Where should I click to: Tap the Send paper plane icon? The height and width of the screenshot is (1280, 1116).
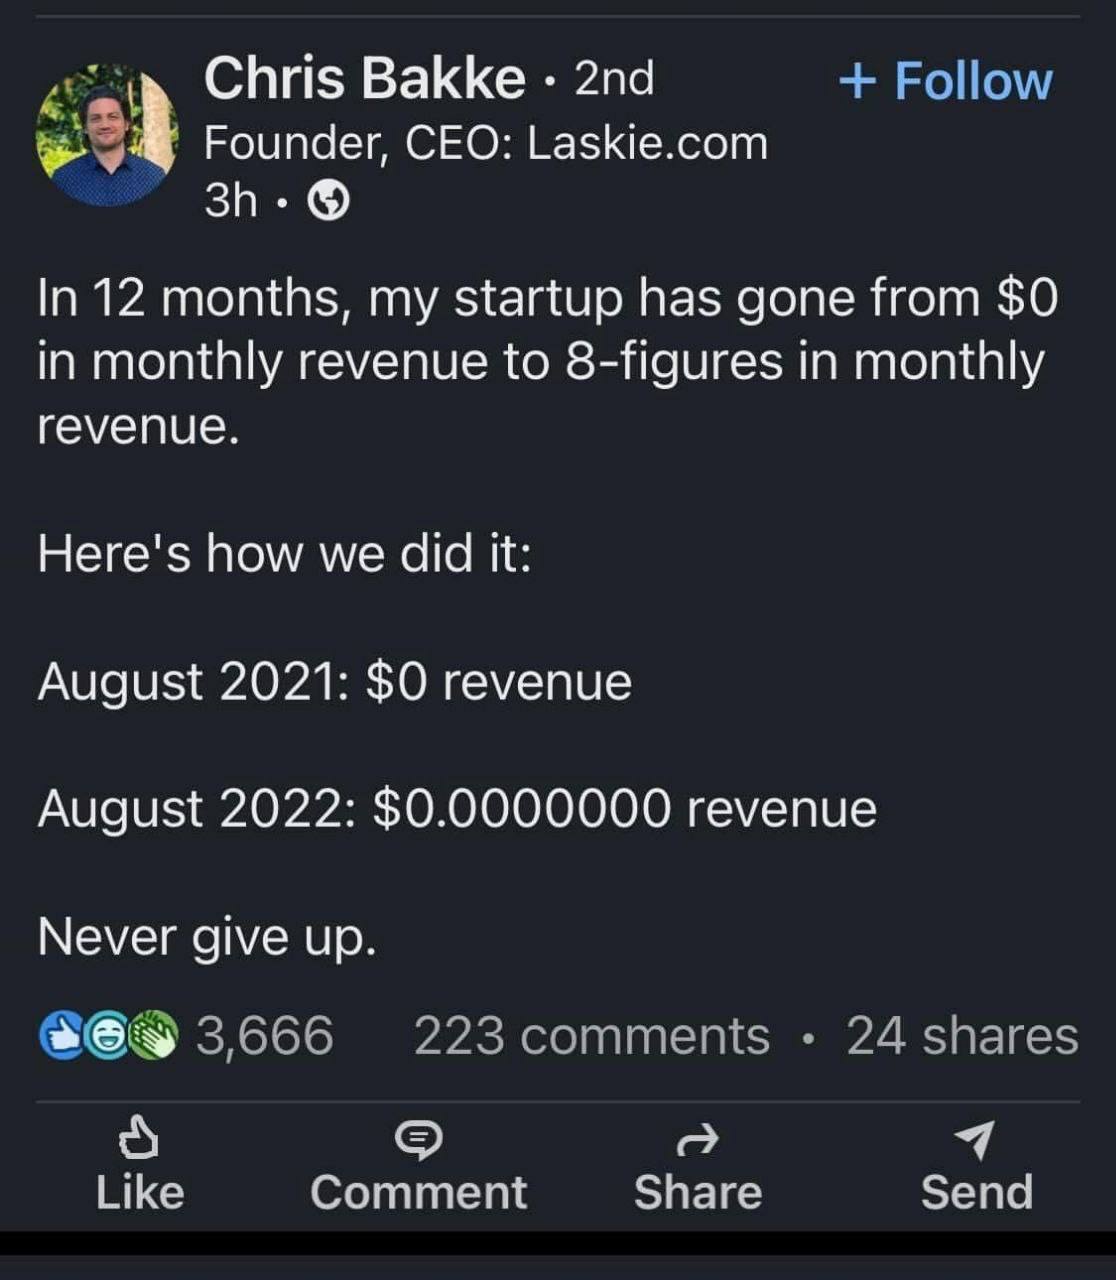(975, 1138)
